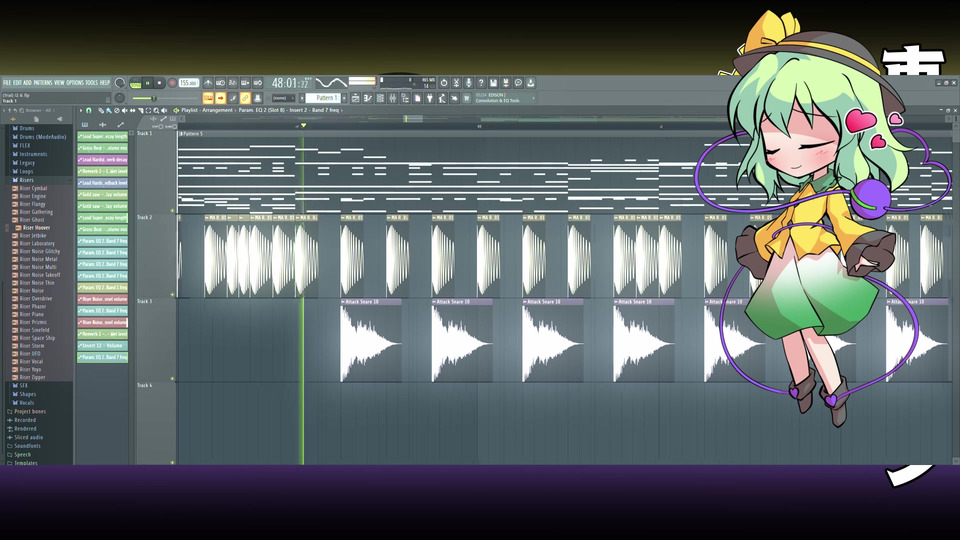Select the playlist zoom magnifier tool
This screenshot has width=960, height=540.
click(156, 110)
